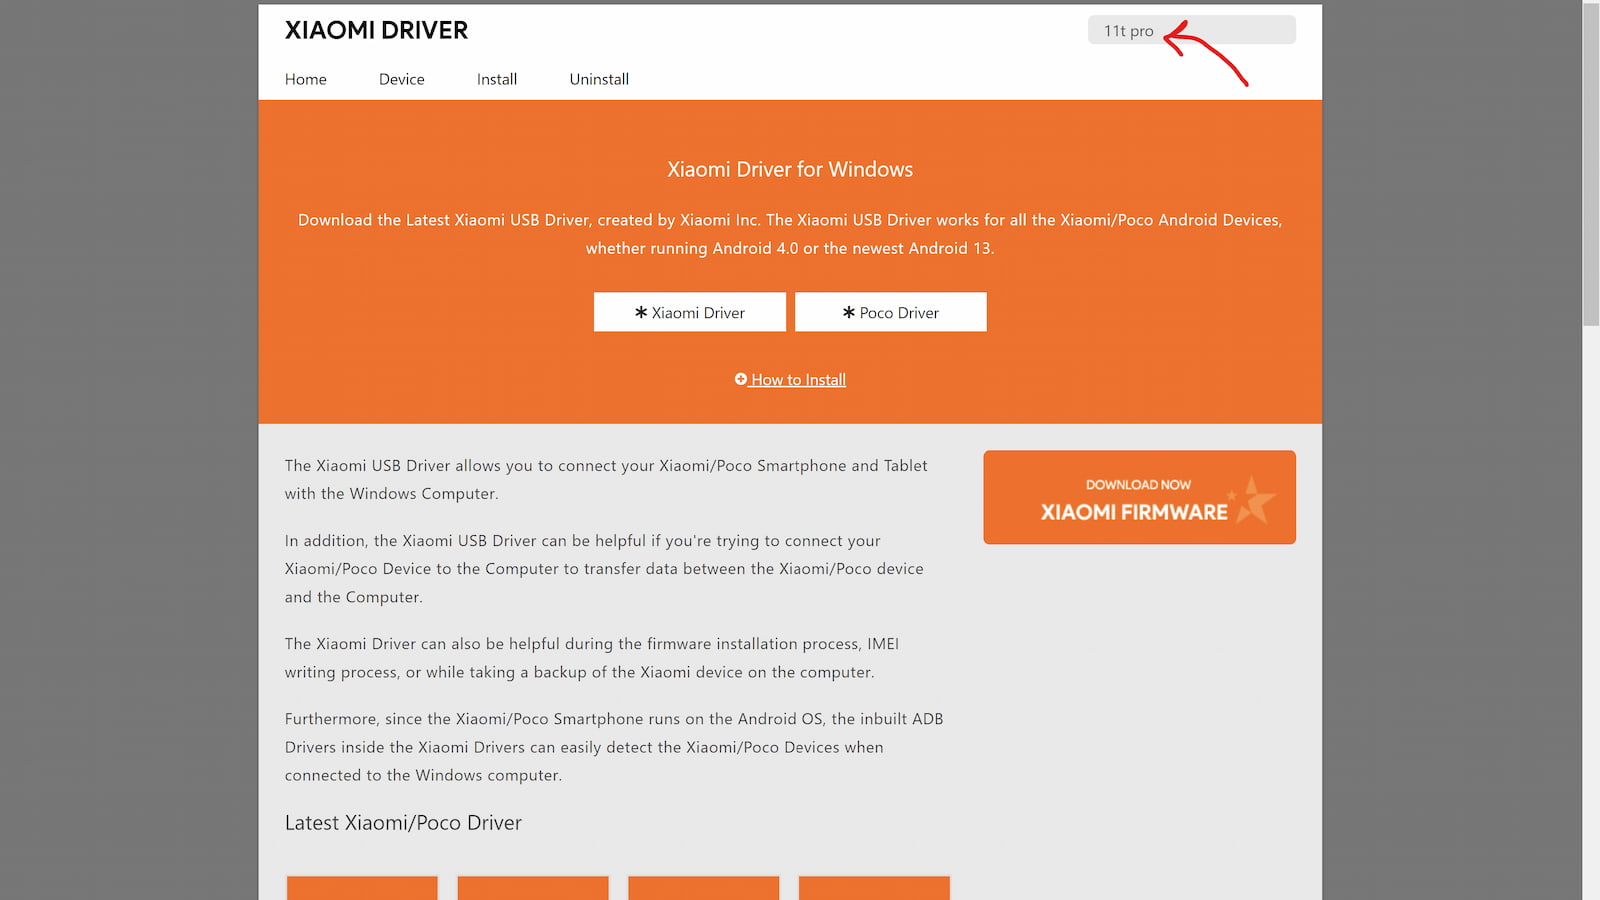1600x900 pixels.
Task: Click the asterisk icon on Xiaomi Driver button
Action: (x=641, y=312)
